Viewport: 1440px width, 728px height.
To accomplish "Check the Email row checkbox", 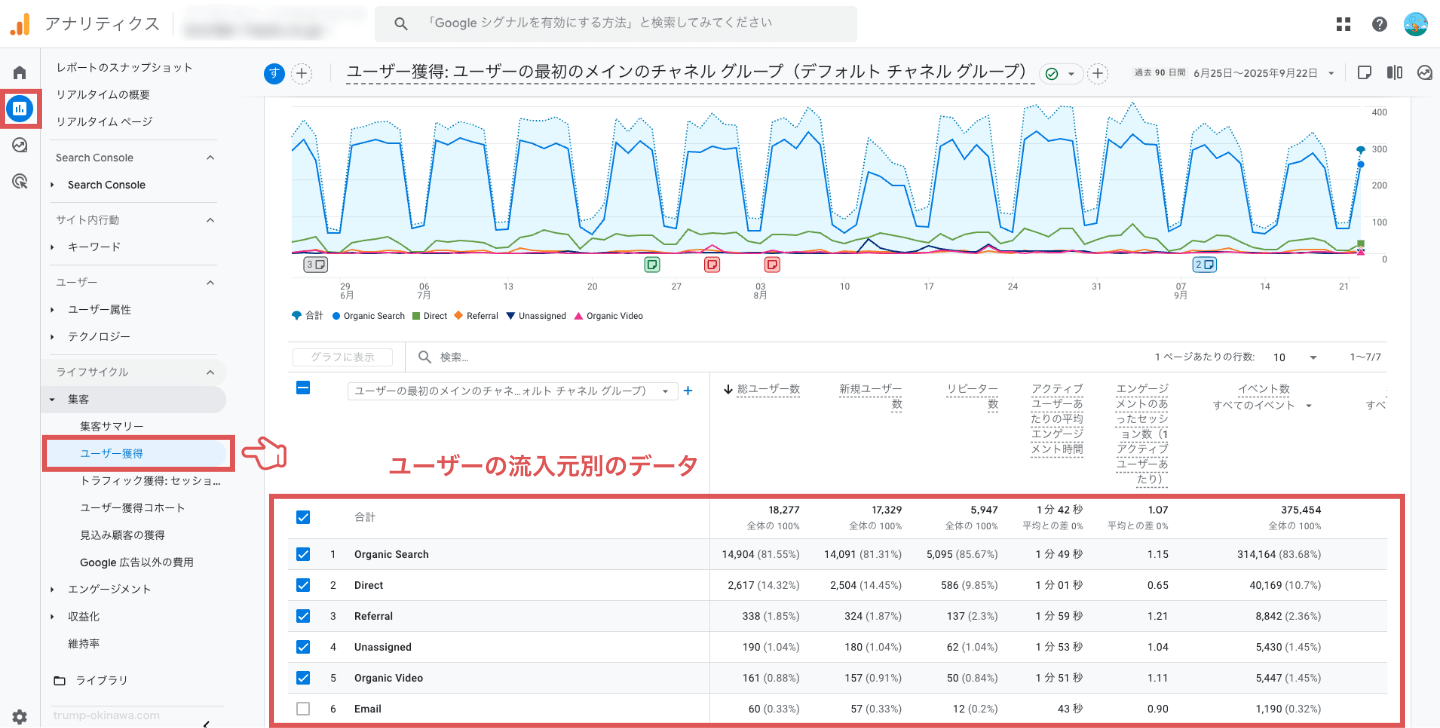I will coord(303,709).
